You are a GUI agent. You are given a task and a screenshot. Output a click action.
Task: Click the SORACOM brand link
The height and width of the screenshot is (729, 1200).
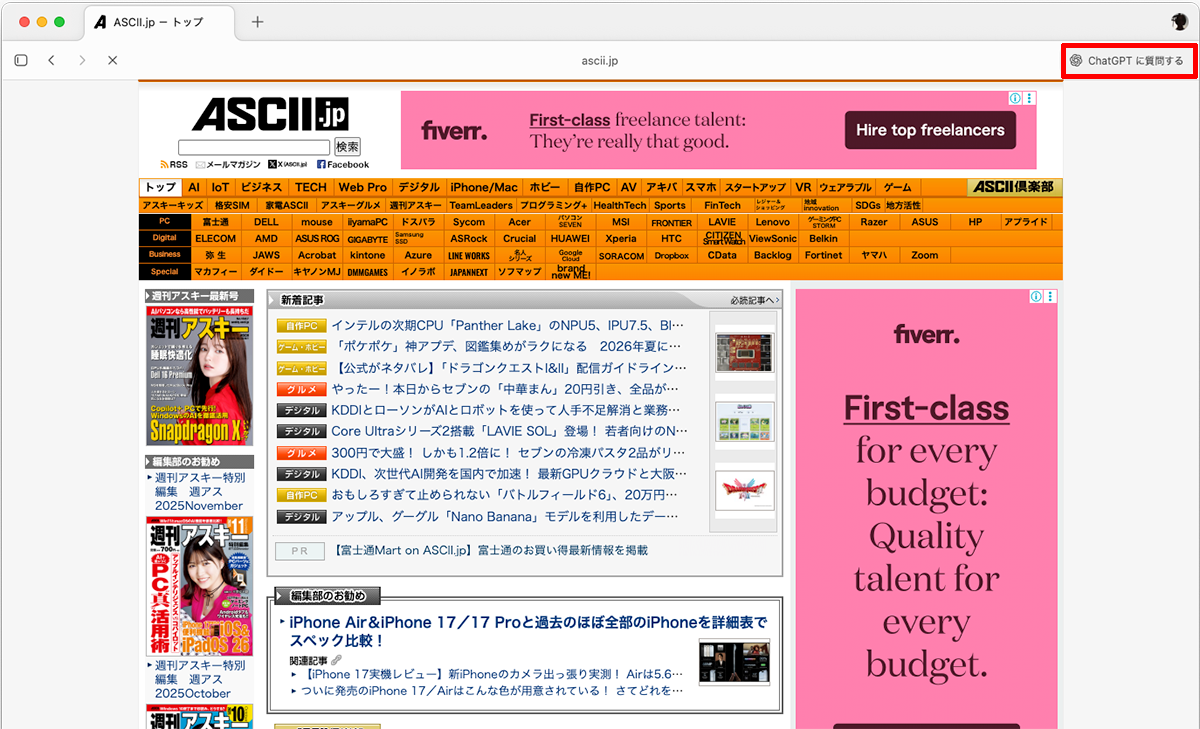tap(621, 255)
